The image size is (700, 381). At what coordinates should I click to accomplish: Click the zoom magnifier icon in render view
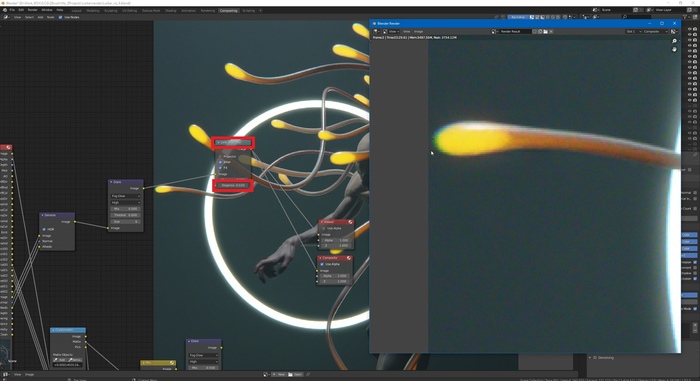coord(674,41)
